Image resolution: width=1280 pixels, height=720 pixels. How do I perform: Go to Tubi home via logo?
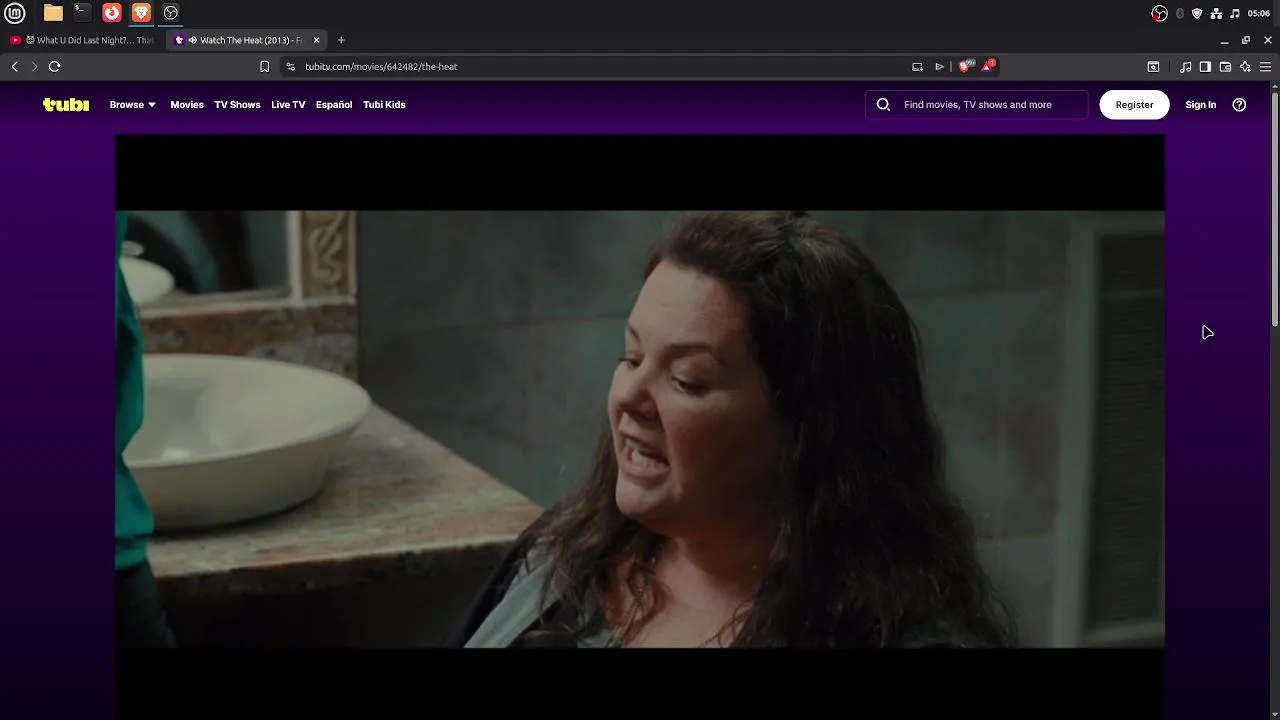pos(66,104)
